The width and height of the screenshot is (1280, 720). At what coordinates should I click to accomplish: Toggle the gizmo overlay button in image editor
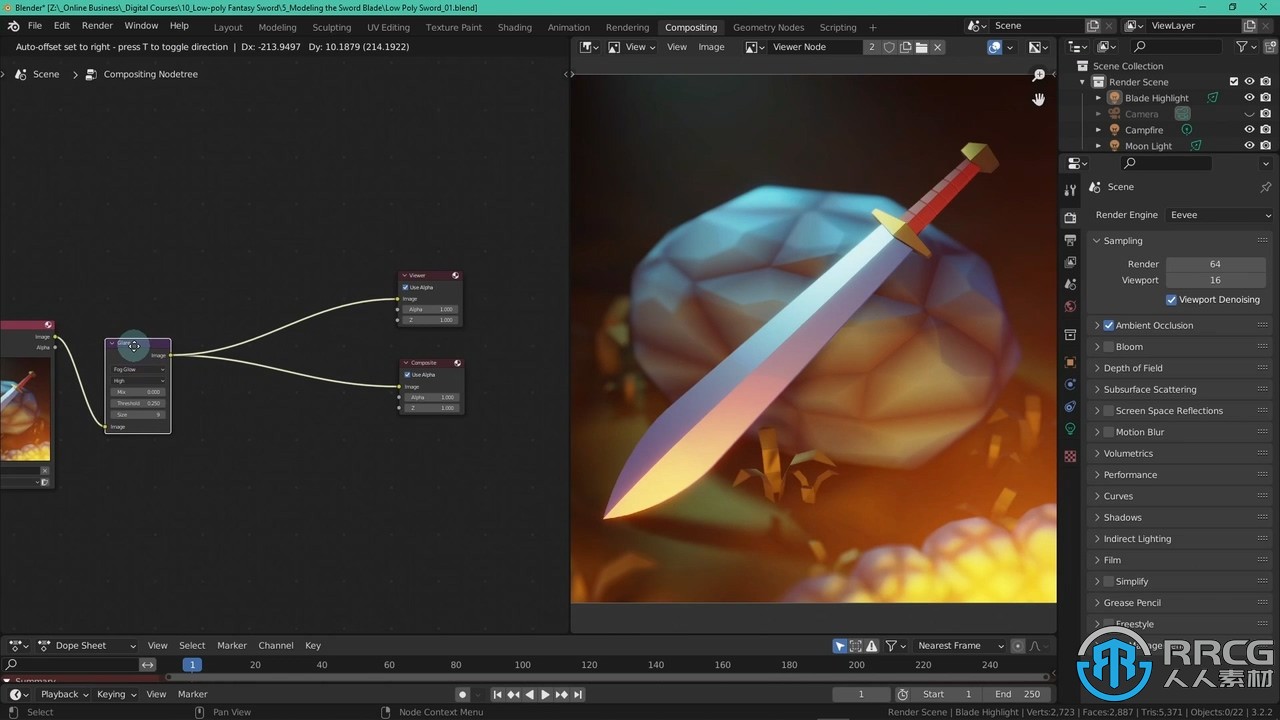(995, 47)
